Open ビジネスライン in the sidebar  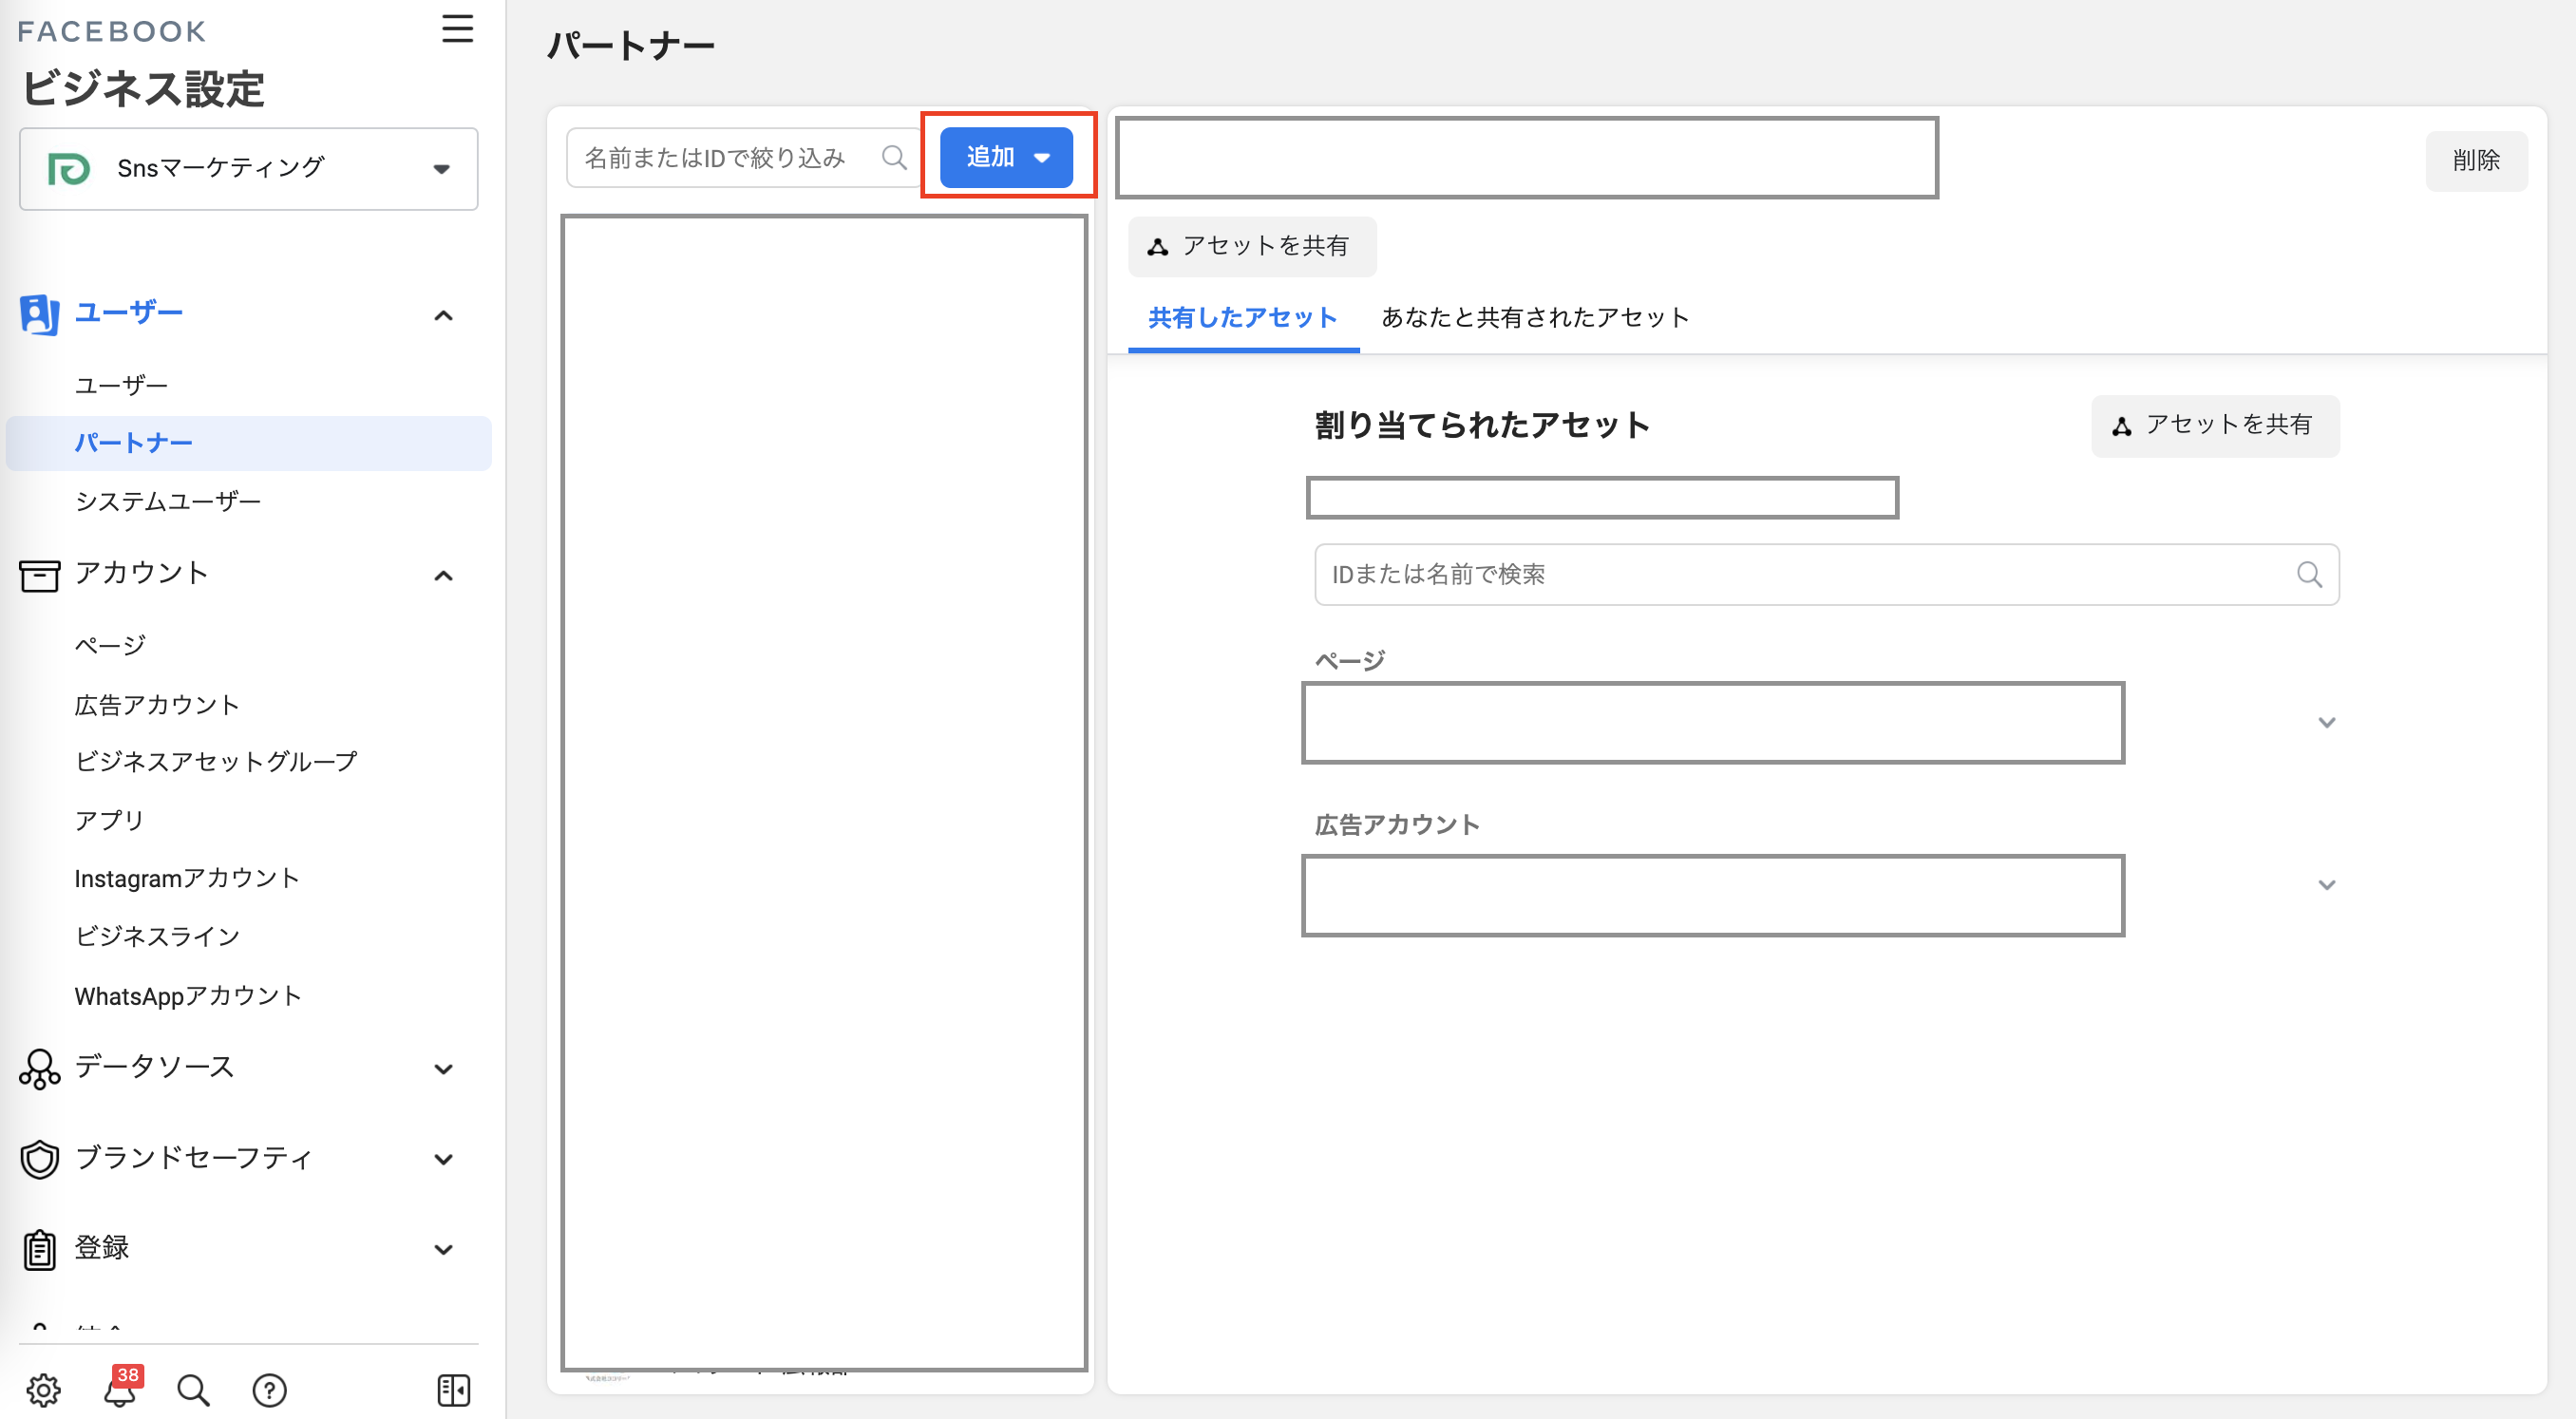(157, 936)
